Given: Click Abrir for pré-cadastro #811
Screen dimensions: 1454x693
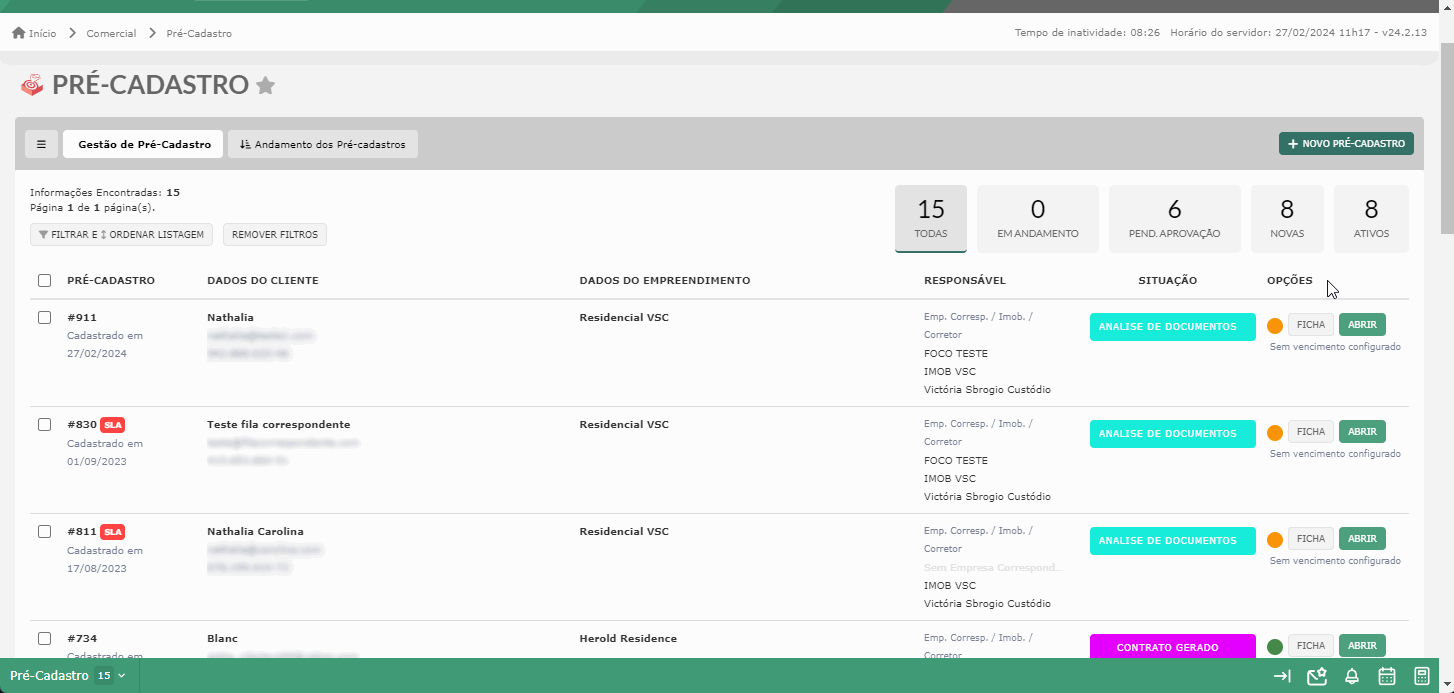Looking at the screenshot, I should (x=1362, y=539).
